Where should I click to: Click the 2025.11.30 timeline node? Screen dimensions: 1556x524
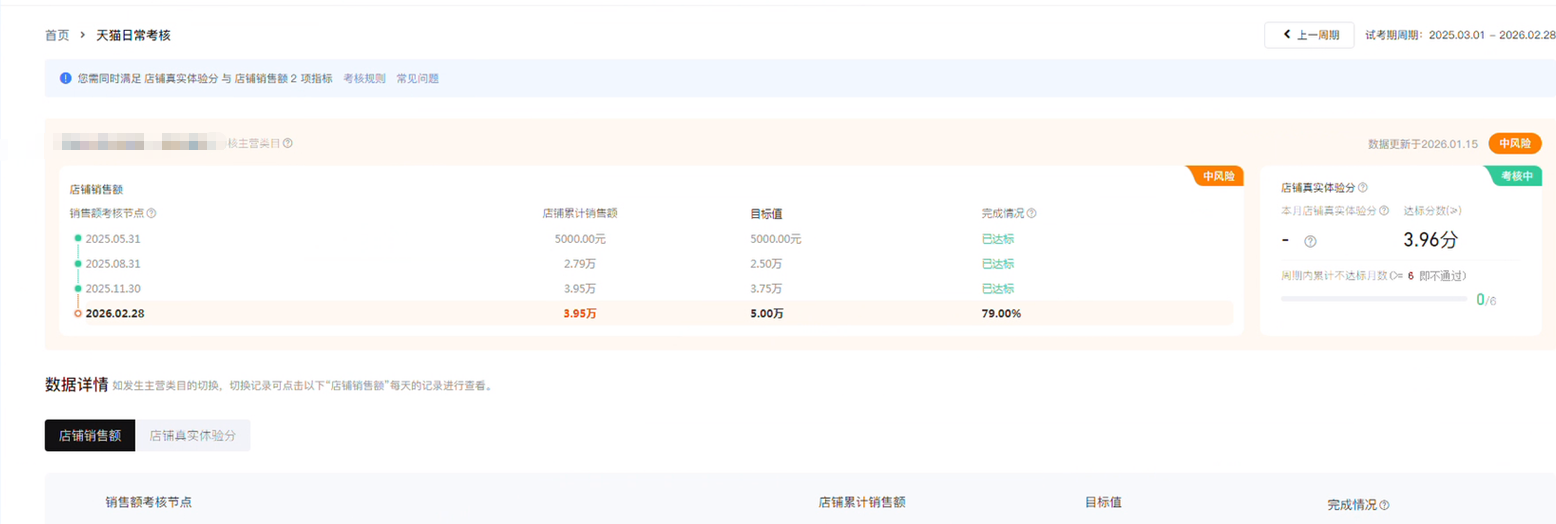tap(78, 289)
